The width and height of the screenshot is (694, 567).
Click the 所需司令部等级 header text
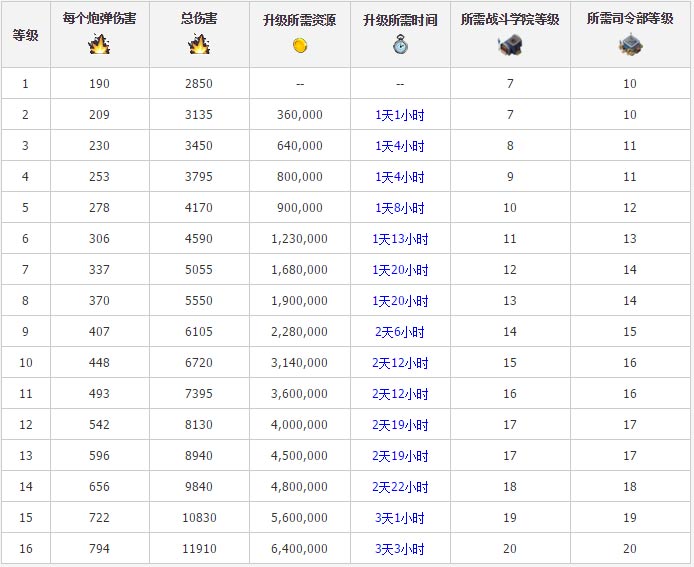click(x=630, y=19)
